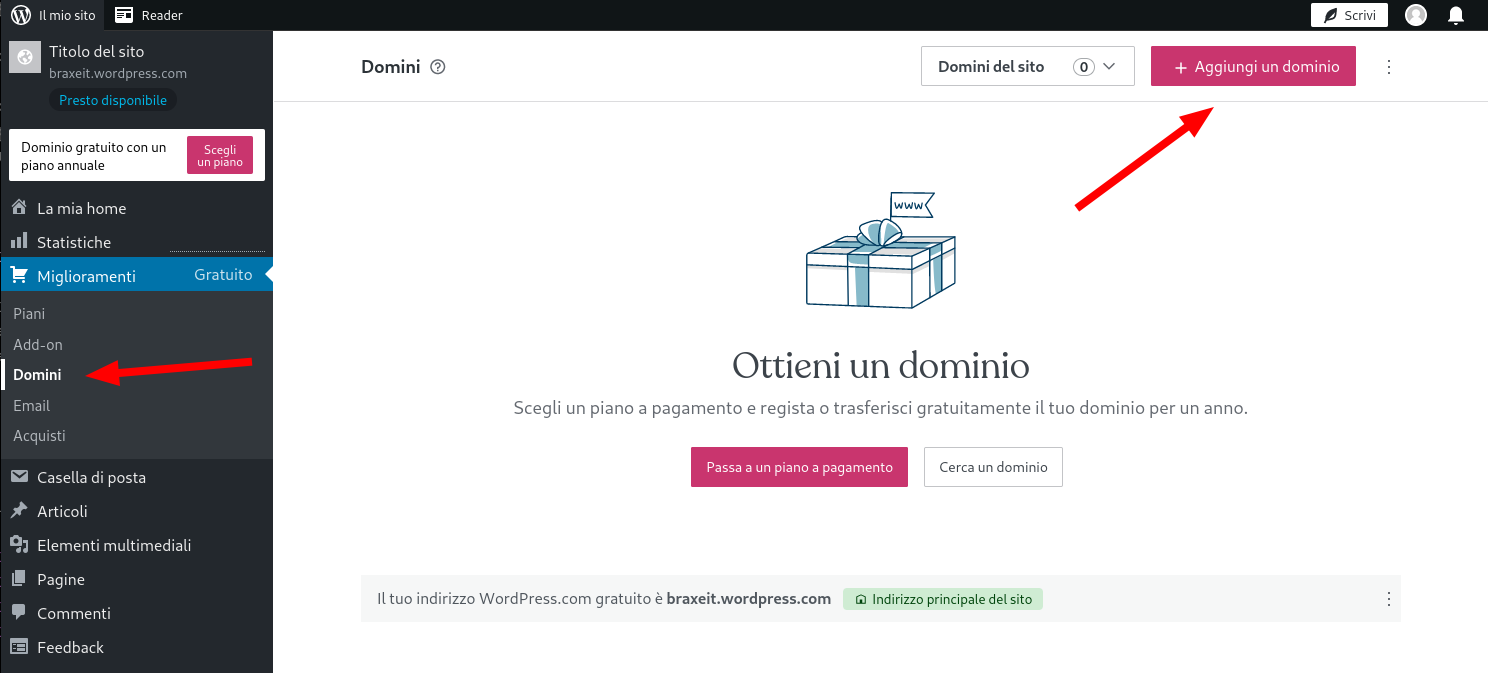The height and width of the screenshot is (673, 1488).
Task: Open the Reader icon in top bar
Action: [124, 15]
